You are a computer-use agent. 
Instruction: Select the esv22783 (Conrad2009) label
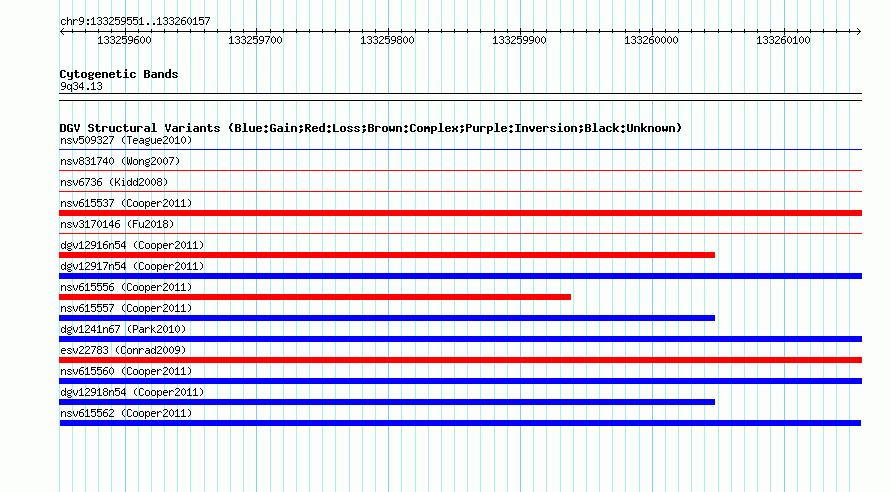(x=123, y=350)
